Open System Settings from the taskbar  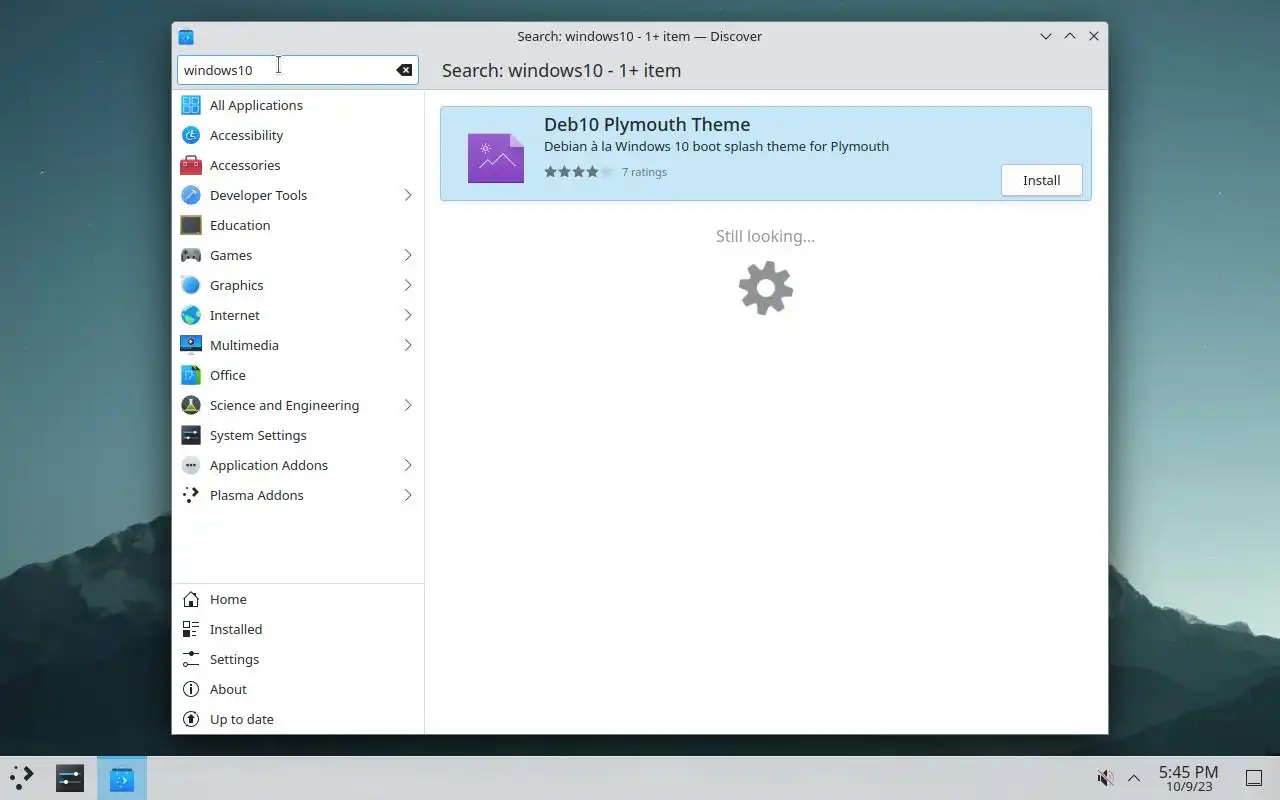(70, 778)
